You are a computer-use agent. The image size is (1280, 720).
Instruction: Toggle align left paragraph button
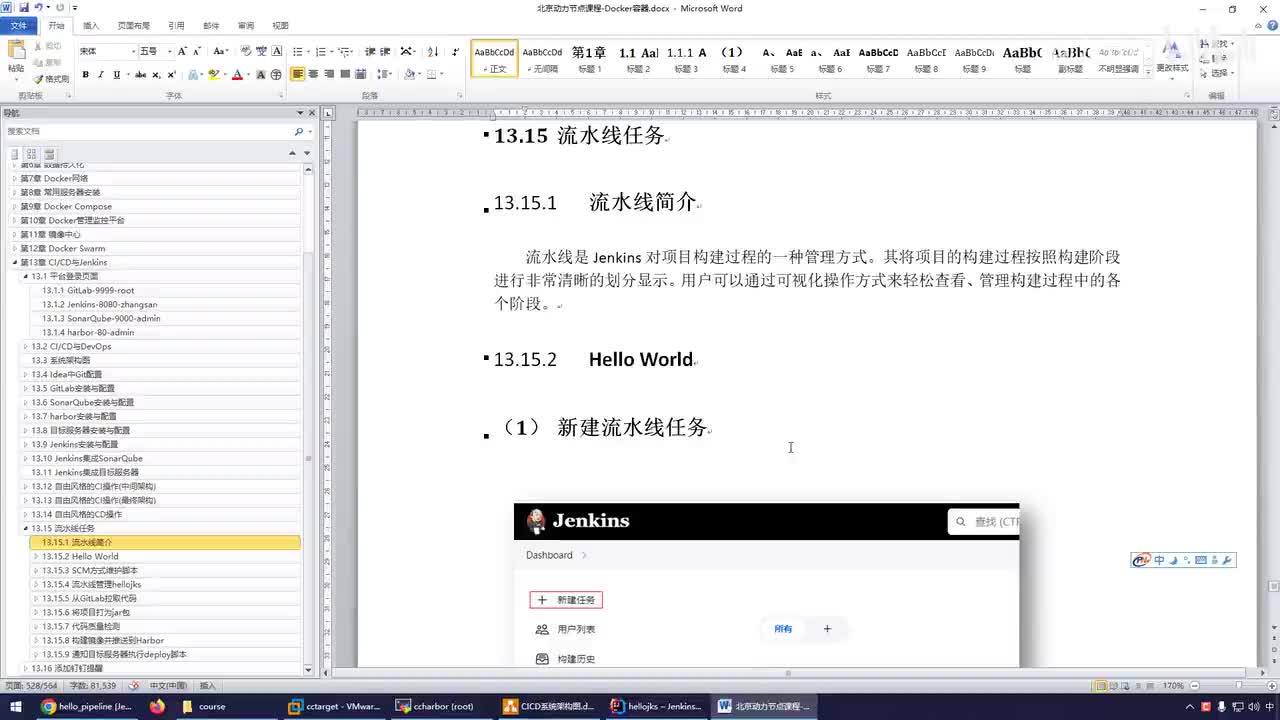297,74
